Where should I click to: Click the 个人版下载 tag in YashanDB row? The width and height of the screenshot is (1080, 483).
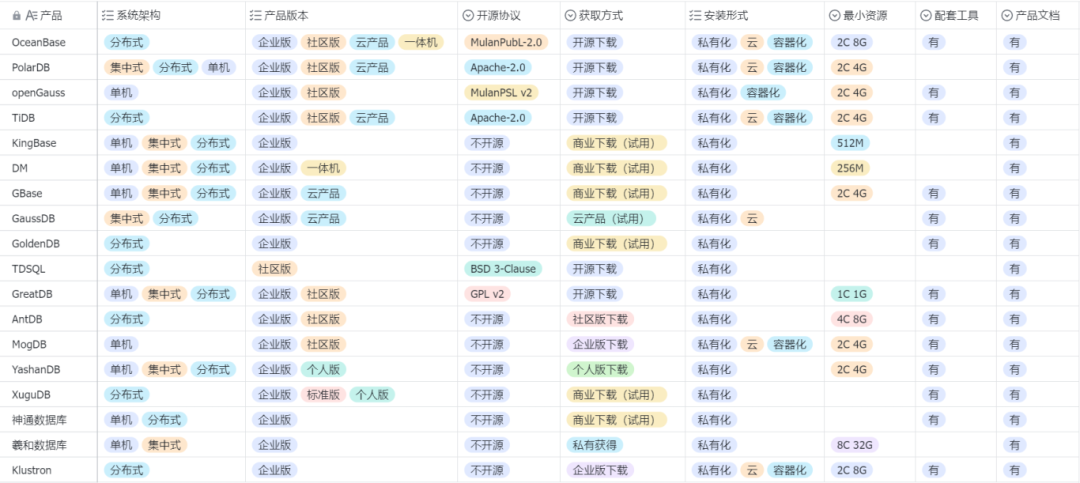tap(600, 369)
